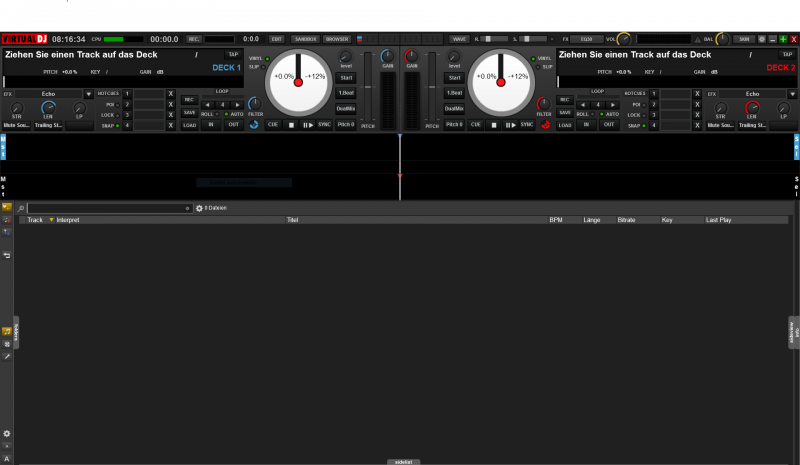Toggle LOCK indicator on Deck 1
The height and width of the screenshot is (465, 800).
coord(118,115)
